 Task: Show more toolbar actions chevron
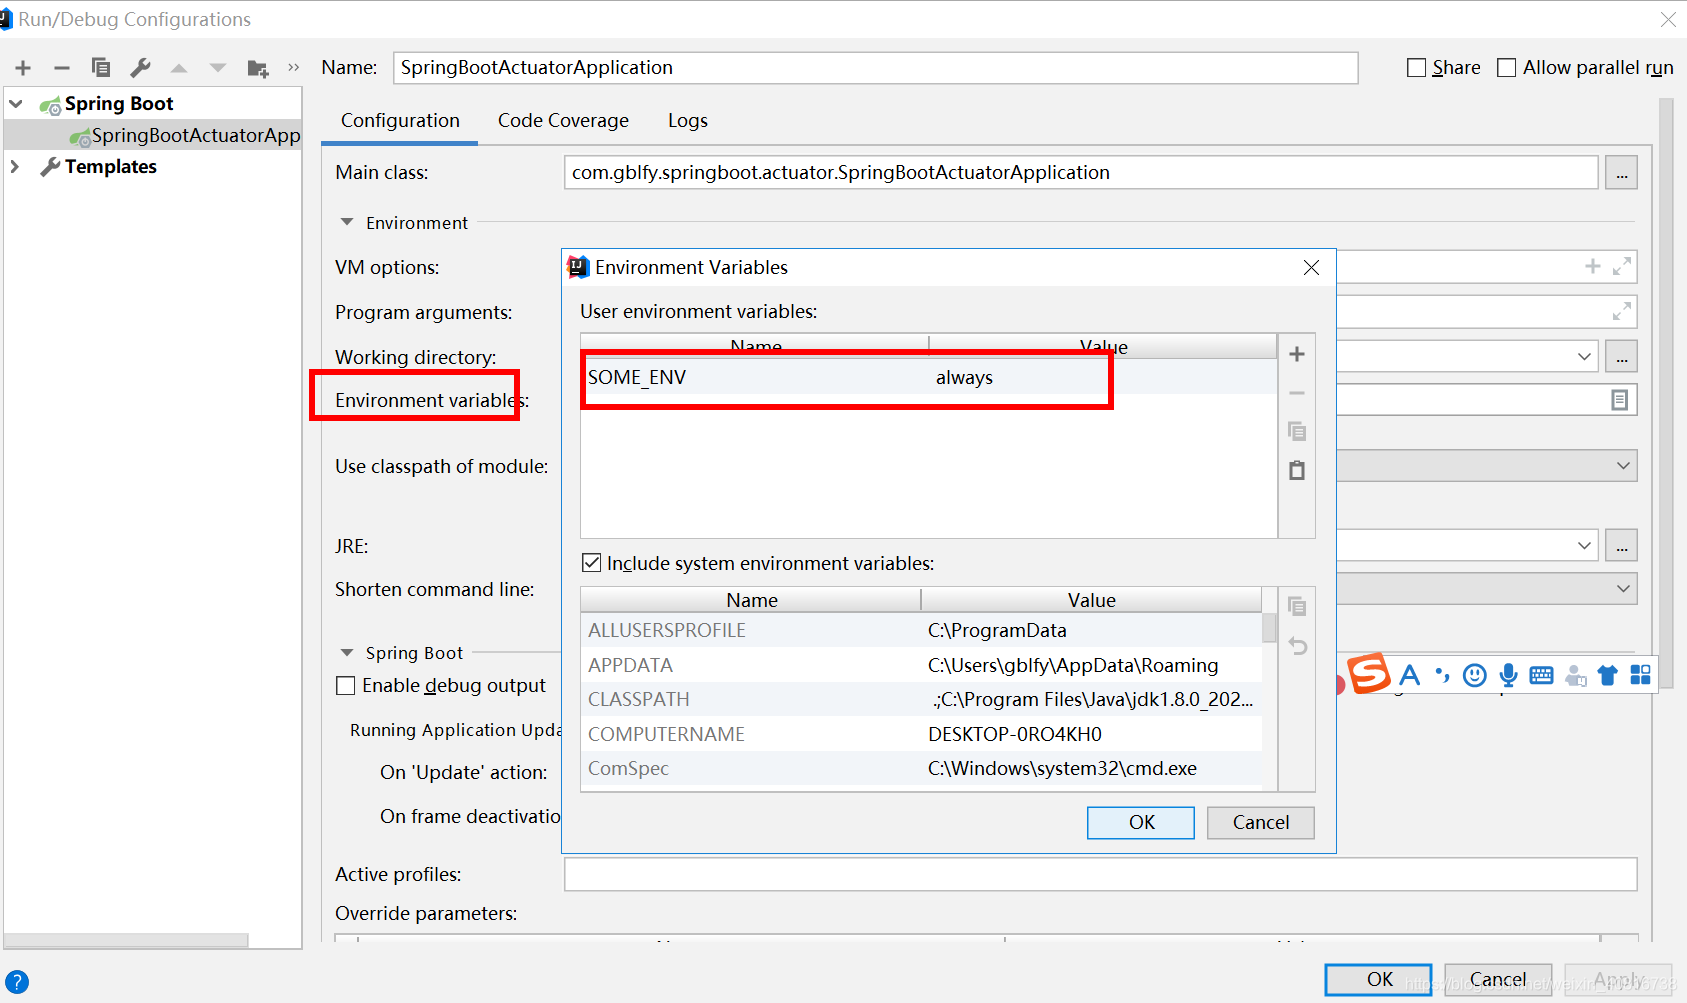(294, 67)
